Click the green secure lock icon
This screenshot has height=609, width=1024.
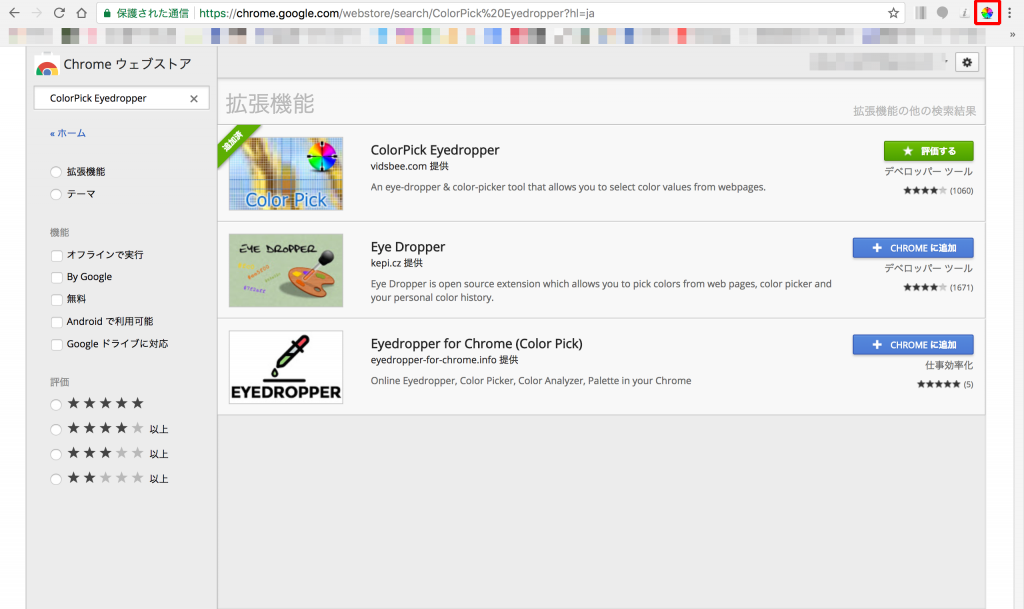coord(107,13)
